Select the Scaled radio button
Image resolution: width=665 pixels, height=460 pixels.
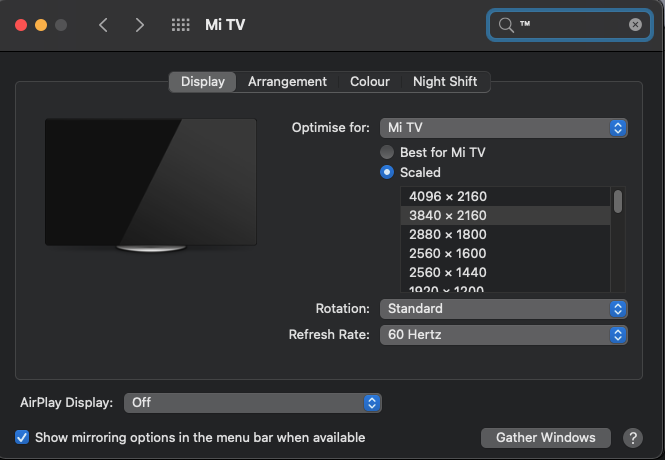[387, 172]
